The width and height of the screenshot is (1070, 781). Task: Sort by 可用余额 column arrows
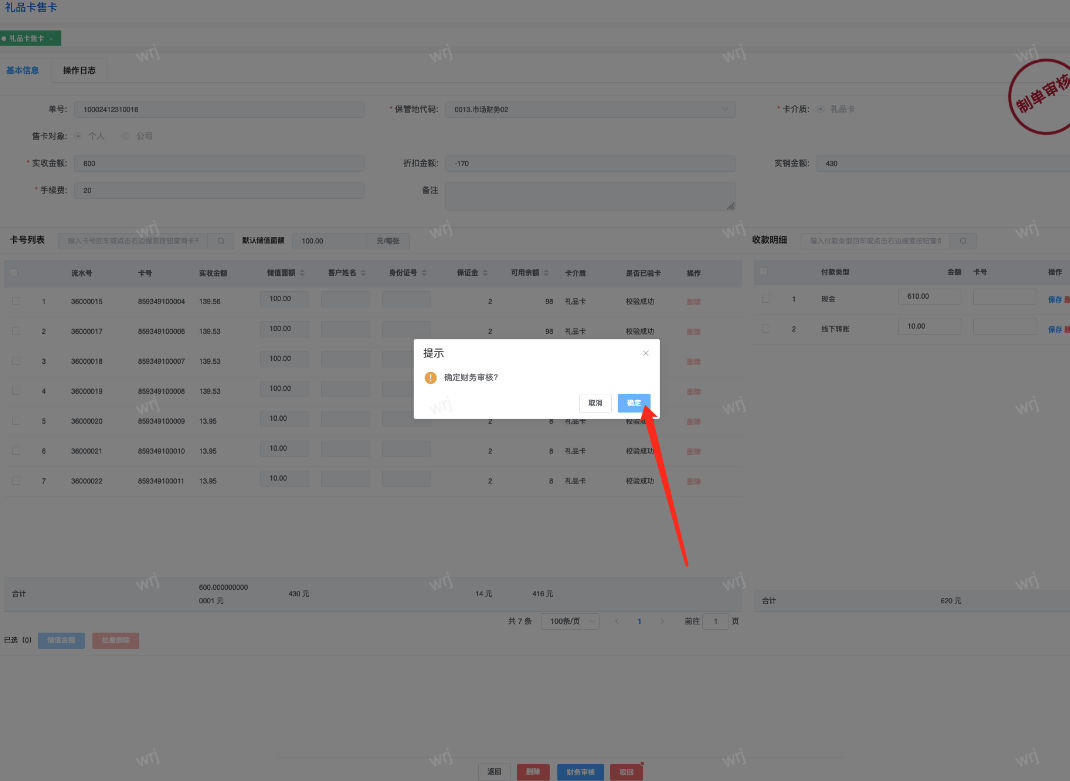546,273
